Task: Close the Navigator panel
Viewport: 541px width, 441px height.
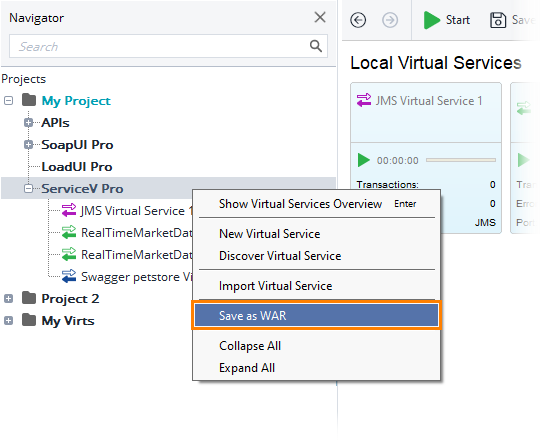Action: pyautogui.click(x=320, y=17)
